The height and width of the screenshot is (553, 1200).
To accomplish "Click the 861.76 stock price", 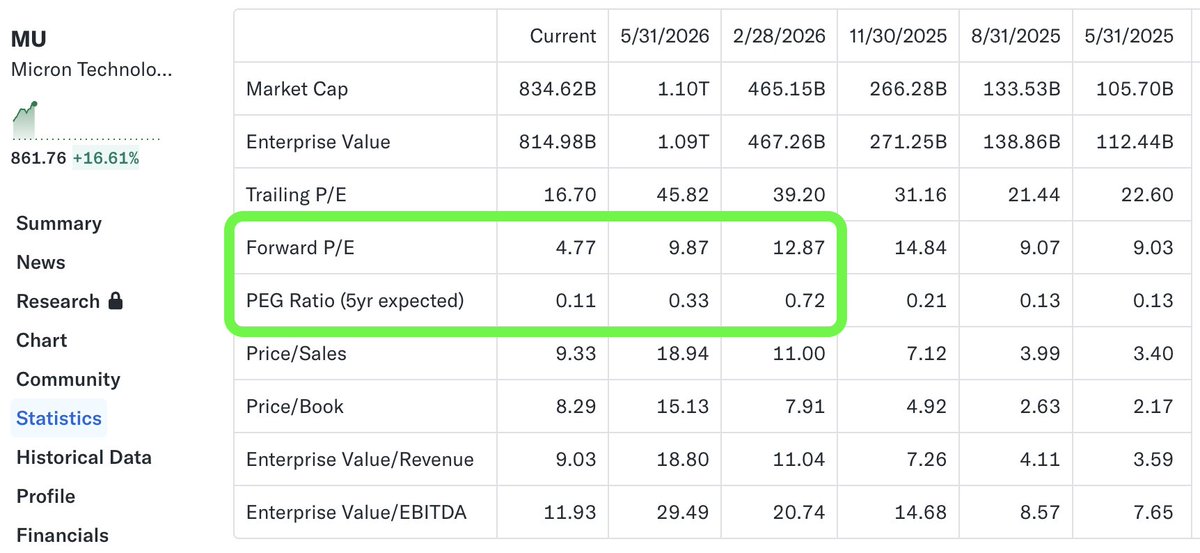I will [38, 158].
